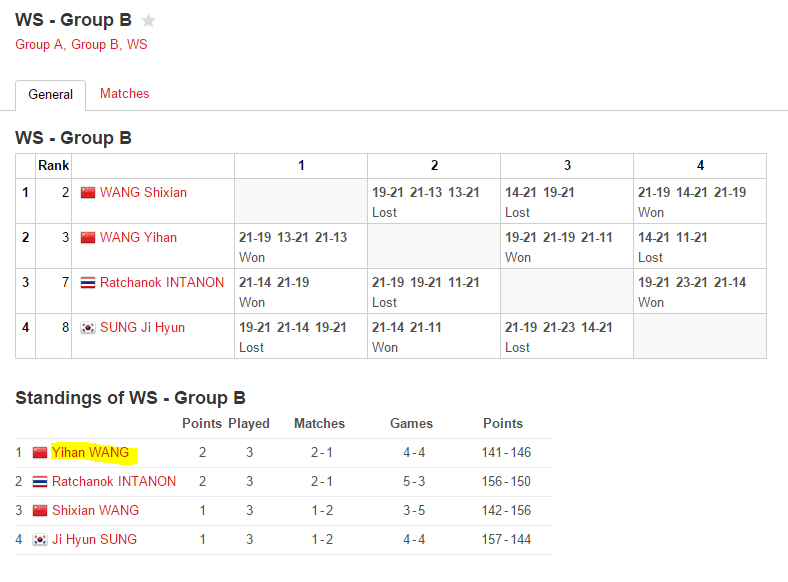Open highlighted Yihan WANG standings link
Viewport: 788px width, 582px height.
tap(90, 452)
